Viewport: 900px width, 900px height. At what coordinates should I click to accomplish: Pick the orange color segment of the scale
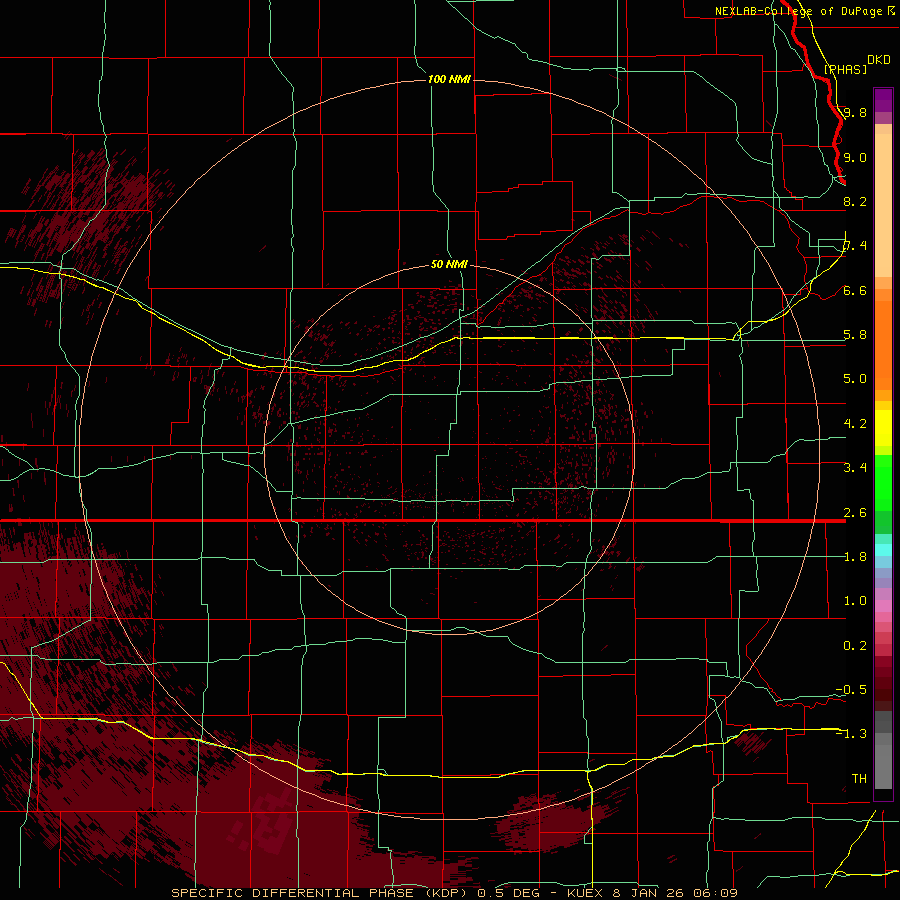(883, 344)
